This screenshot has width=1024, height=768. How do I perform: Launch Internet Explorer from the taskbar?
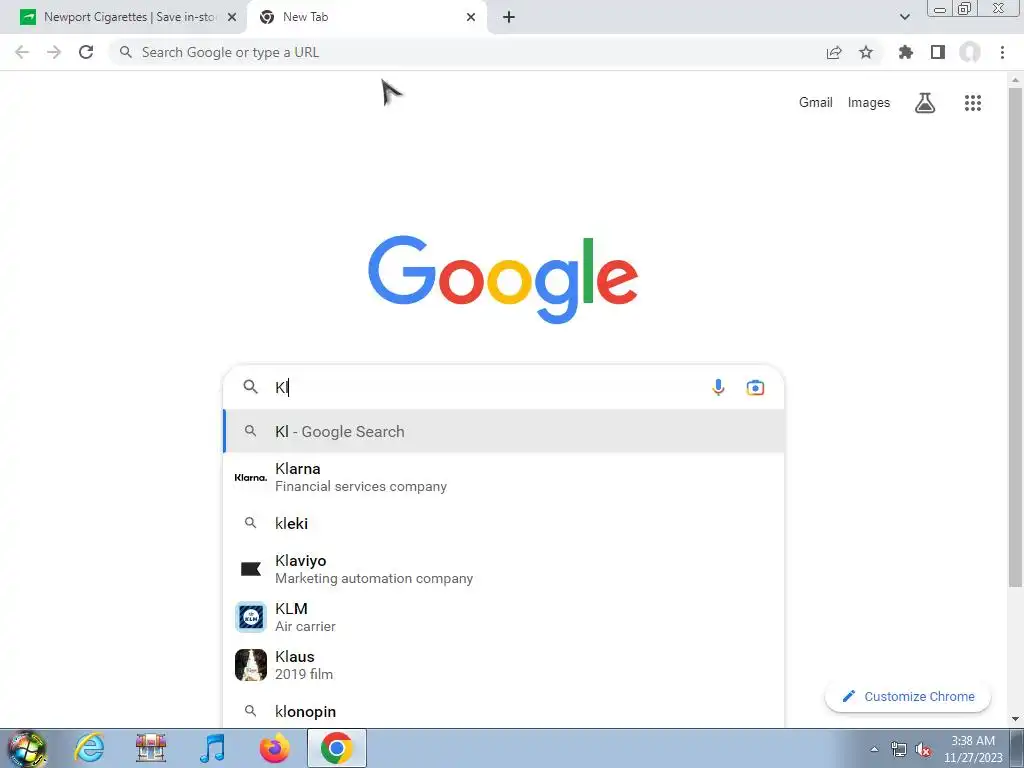tap(89, 748)
